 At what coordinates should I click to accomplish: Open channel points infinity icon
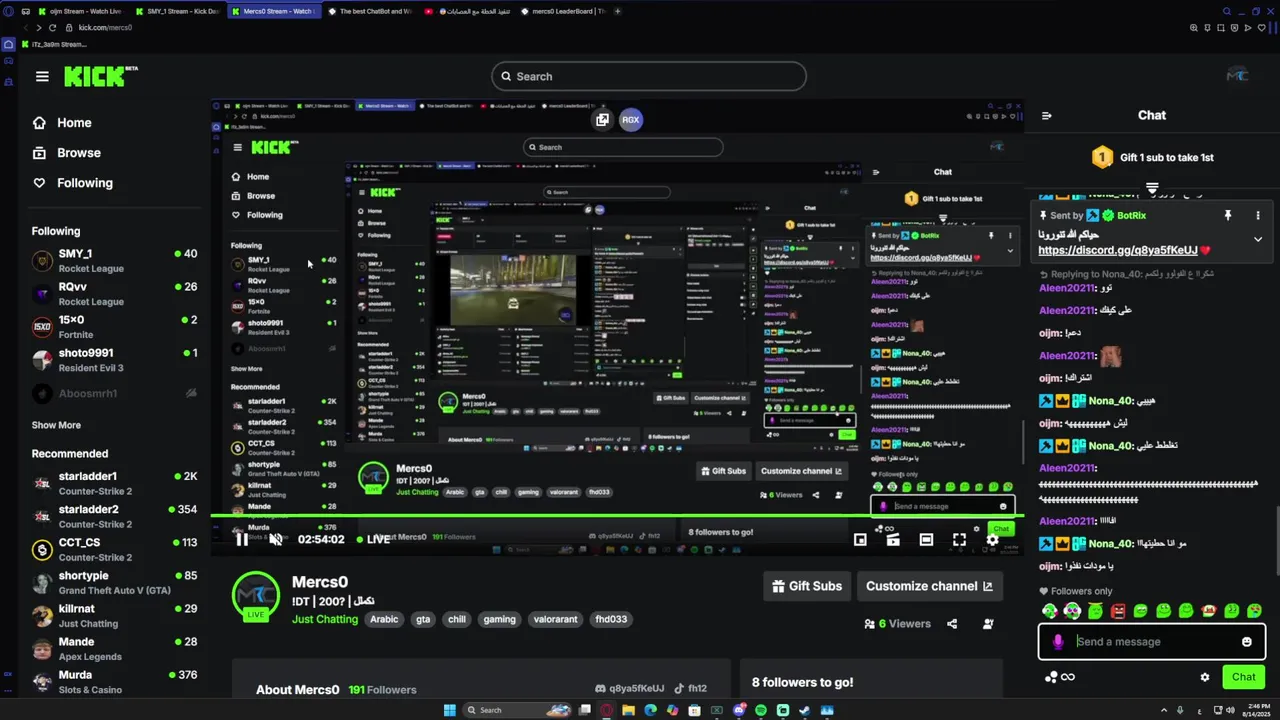[x=1060, y=677]
